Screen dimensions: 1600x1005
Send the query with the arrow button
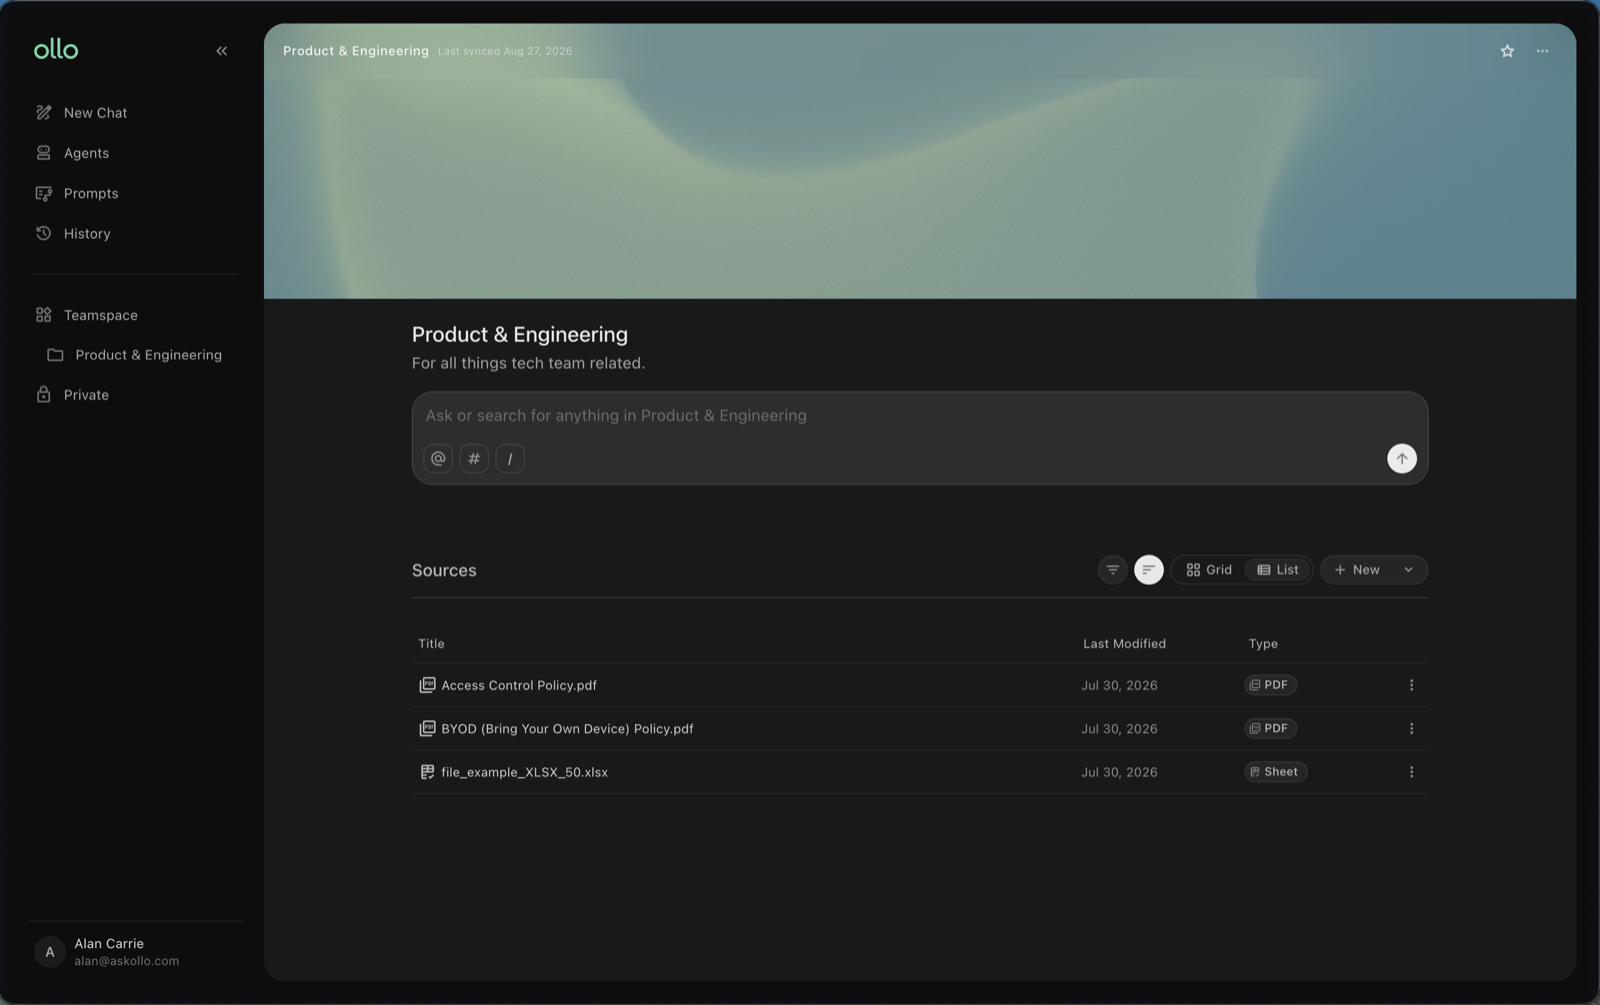[x=1402, y=459]
